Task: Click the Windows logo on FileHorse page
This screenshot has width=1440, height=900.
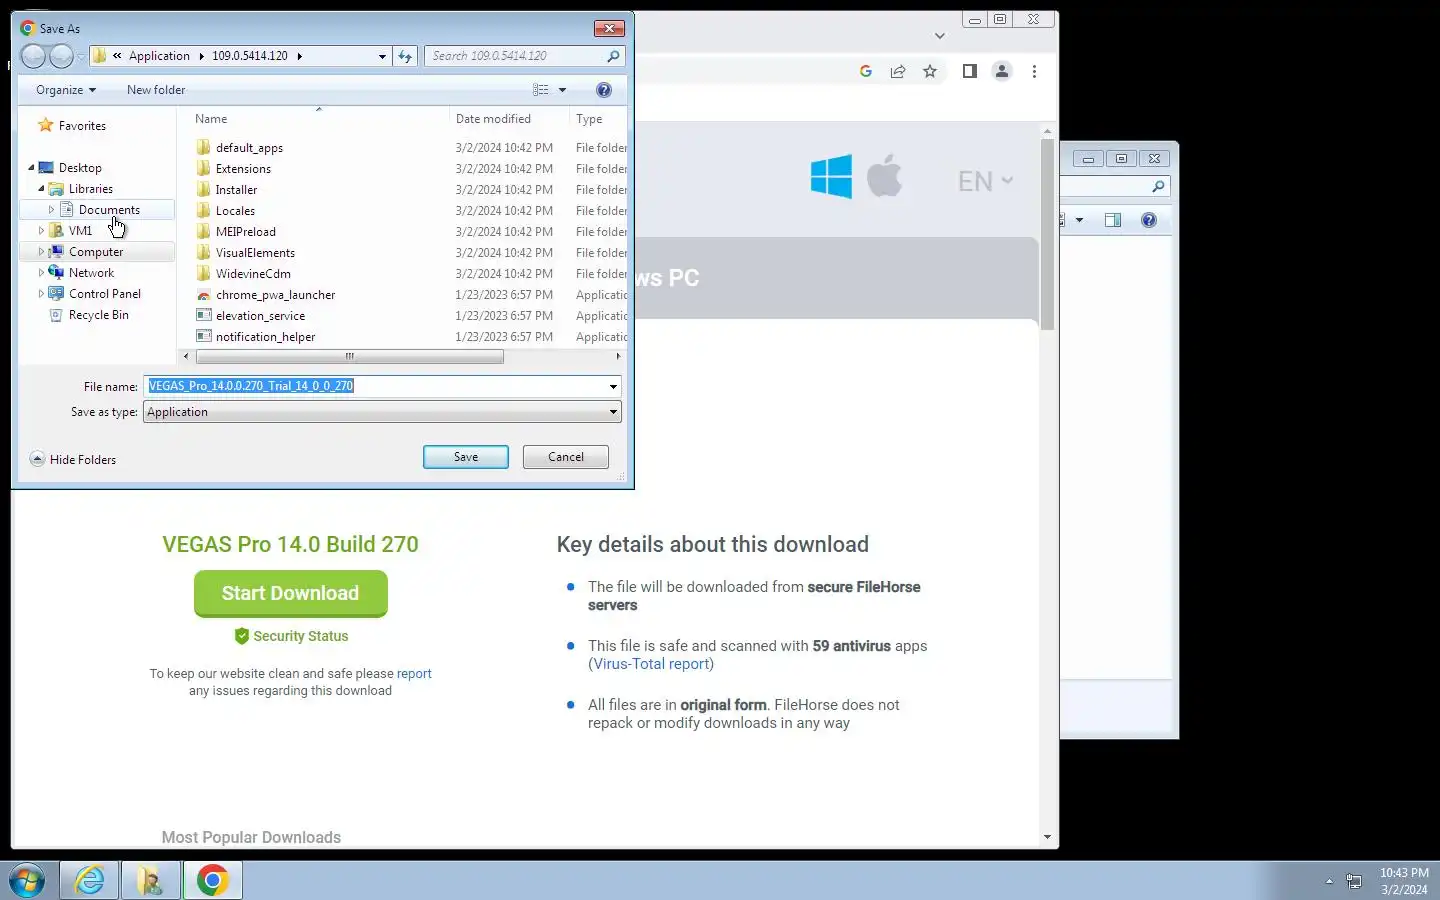Action: (831, 177)
